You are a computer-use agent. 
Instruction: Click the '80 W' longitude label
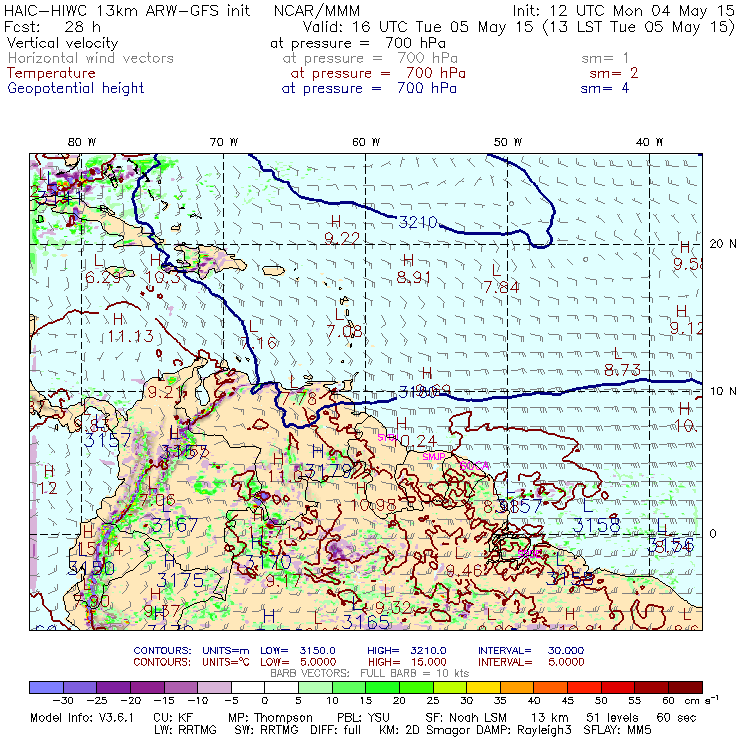coord(82,142)
